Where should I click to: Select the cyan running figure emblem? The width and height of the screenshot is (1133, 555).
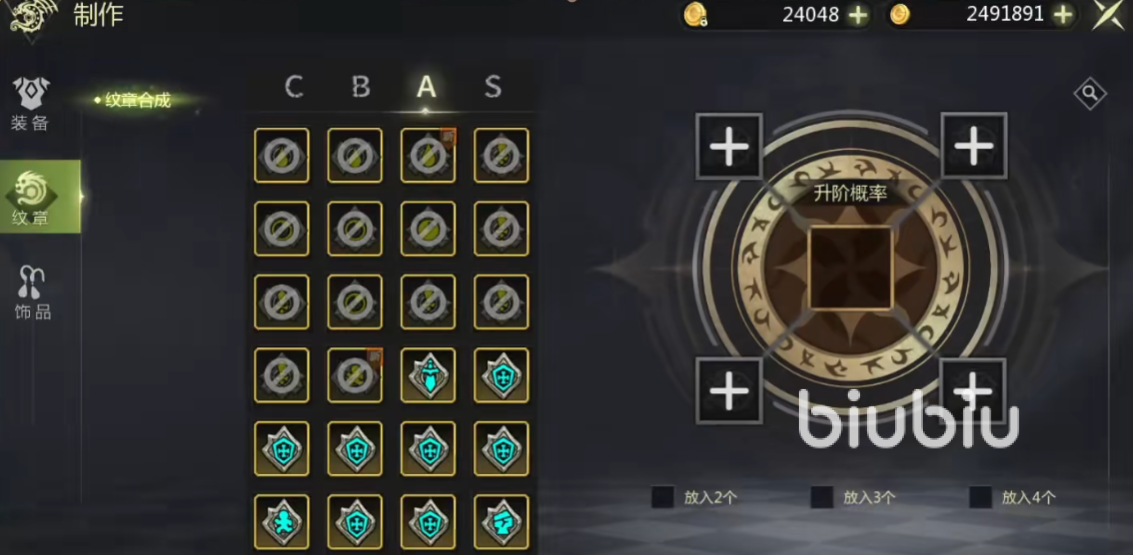282,522
